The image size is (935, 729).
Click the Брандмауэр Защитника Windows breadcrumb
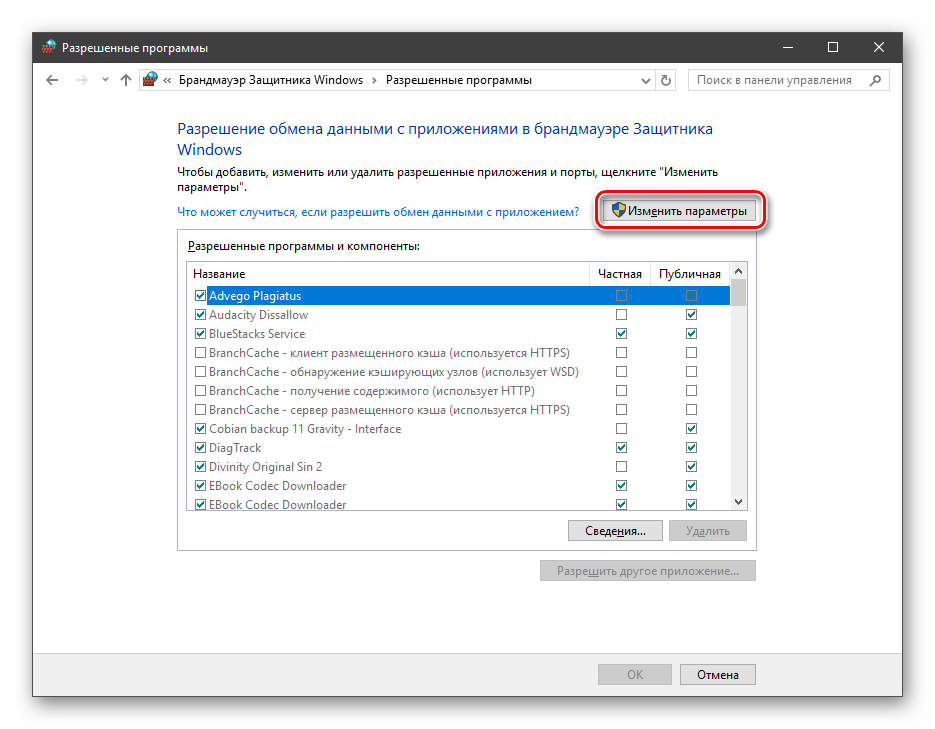270,80
